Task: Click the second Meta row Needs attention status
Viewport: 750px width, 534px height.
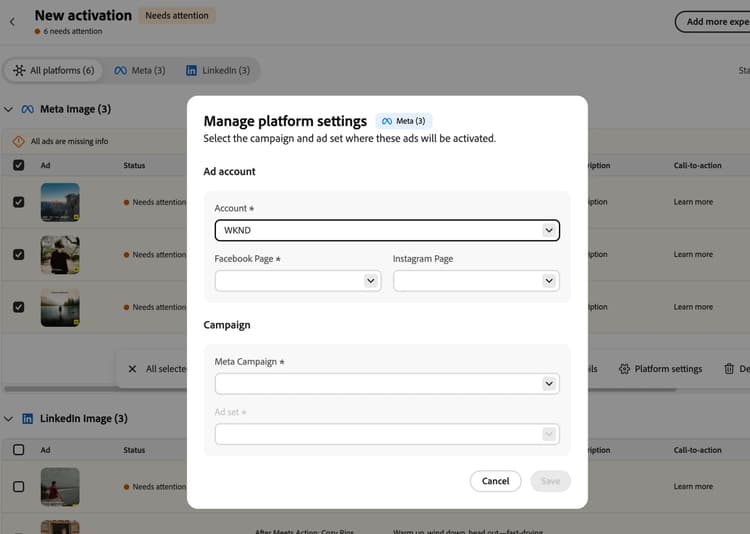Action: coord(155,255)
